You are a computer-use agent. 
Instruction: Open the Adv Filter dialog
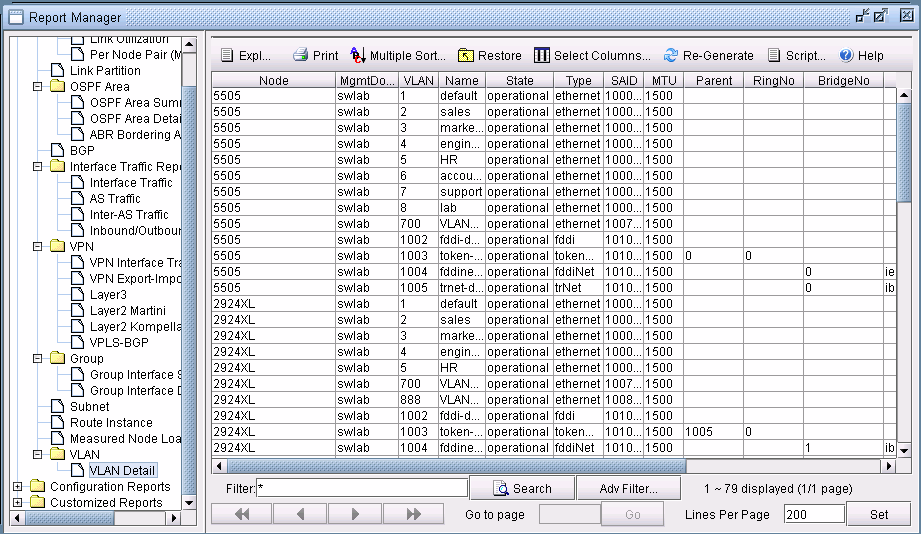pos(628,489)
